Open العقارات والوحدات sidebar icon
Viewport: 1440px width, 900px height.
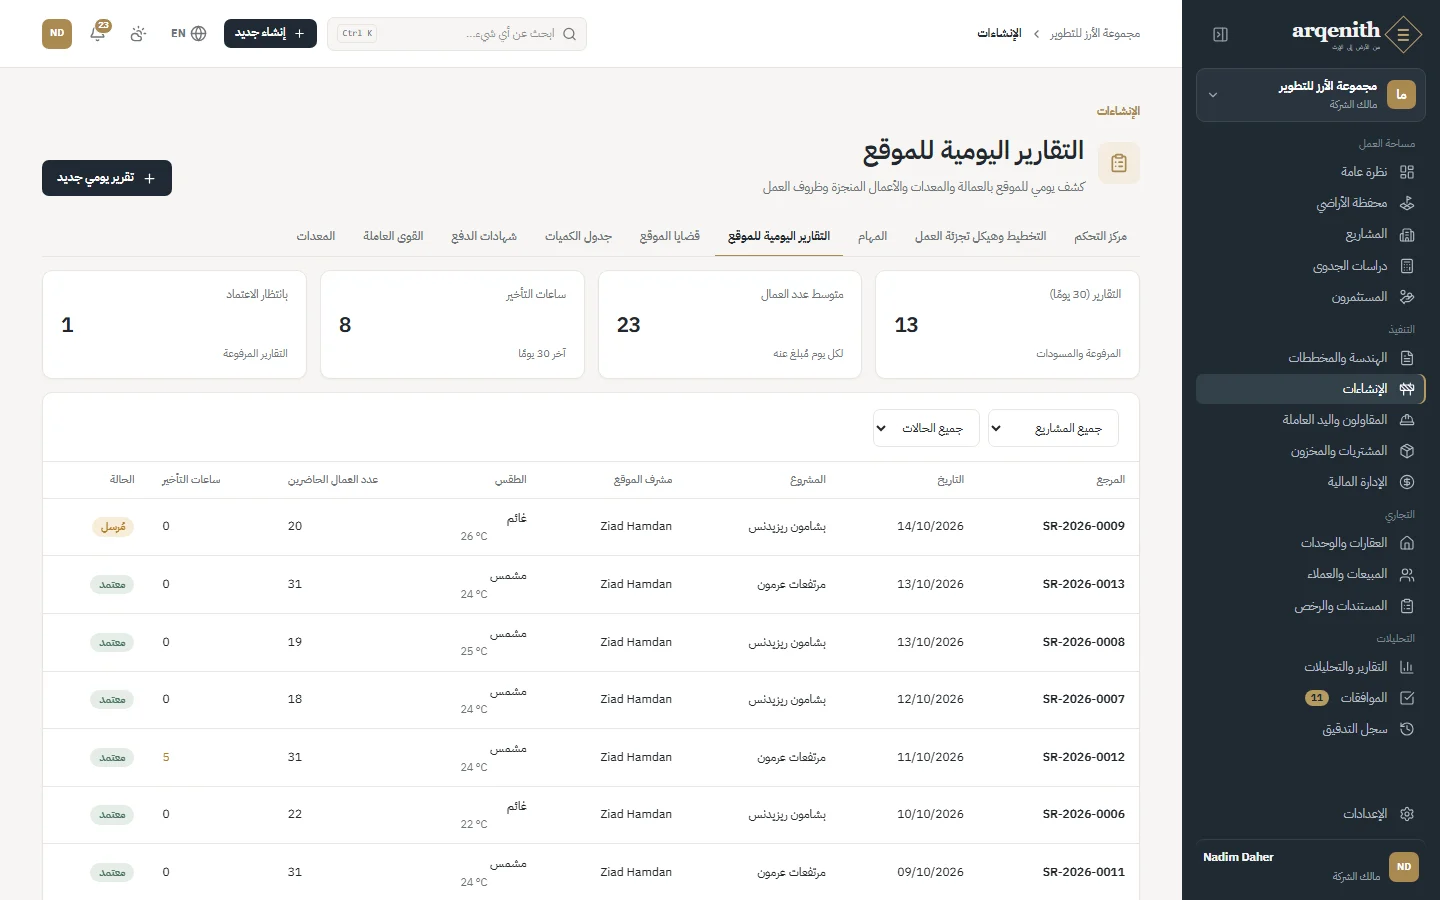click(x=1407, y=543)
